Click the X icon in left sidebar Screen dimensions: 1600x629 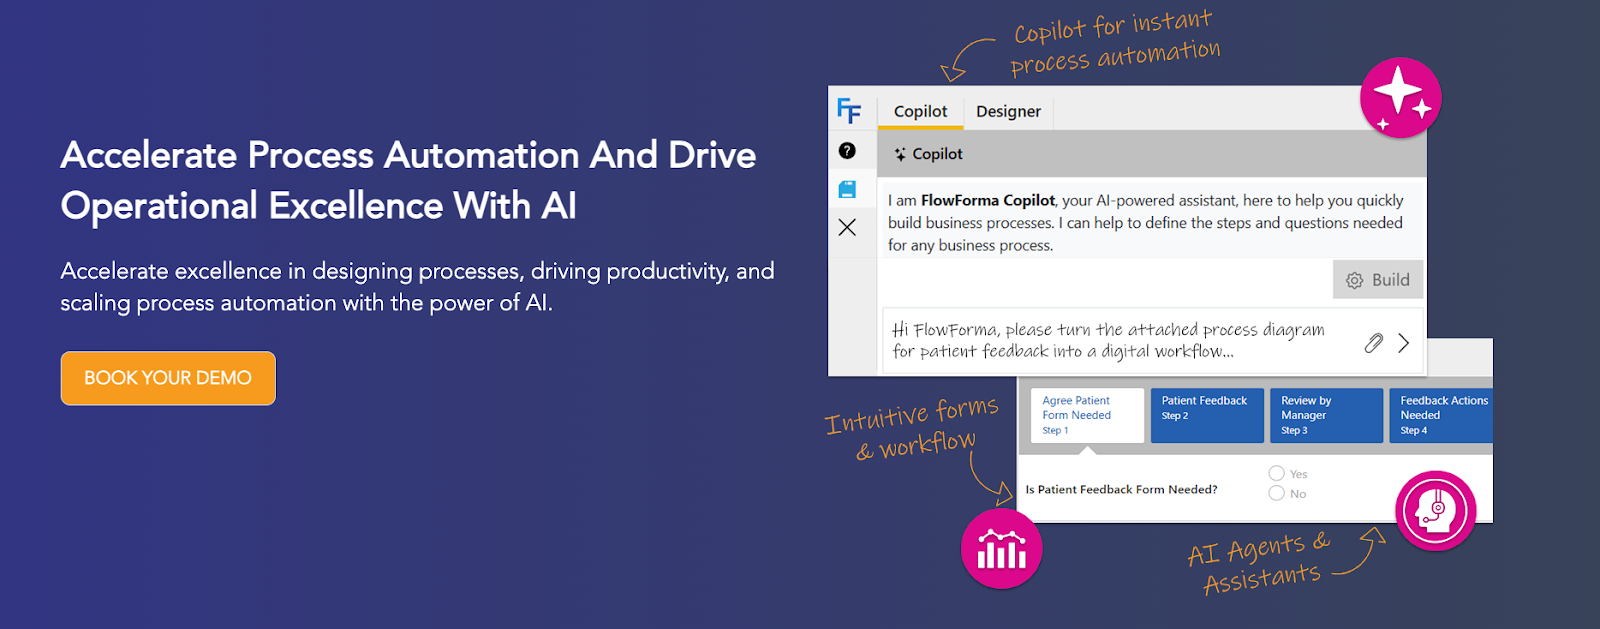[x=847, y=227]
